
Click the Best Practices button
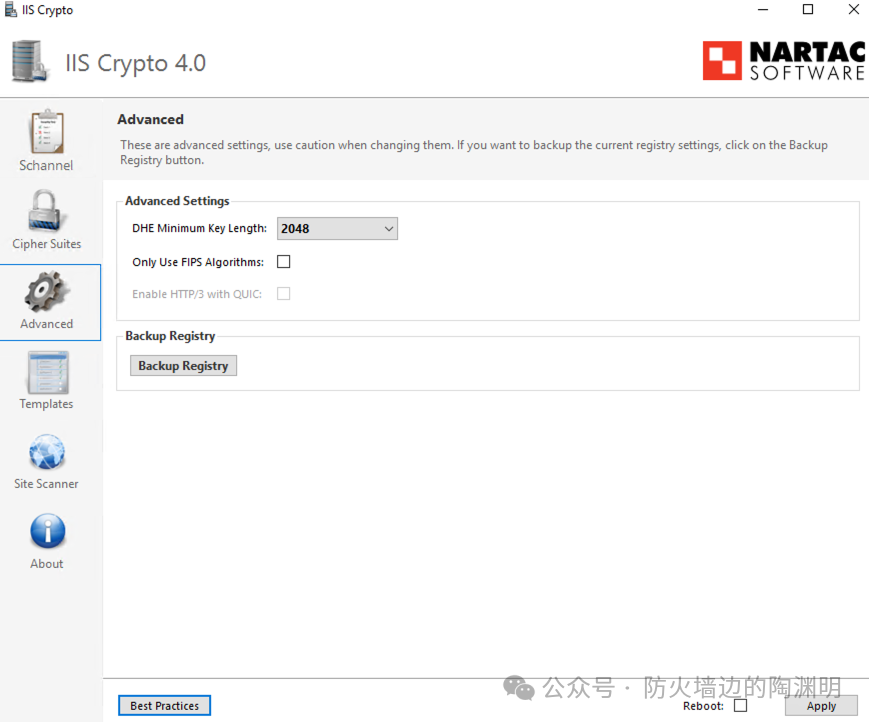pos(164,706)
